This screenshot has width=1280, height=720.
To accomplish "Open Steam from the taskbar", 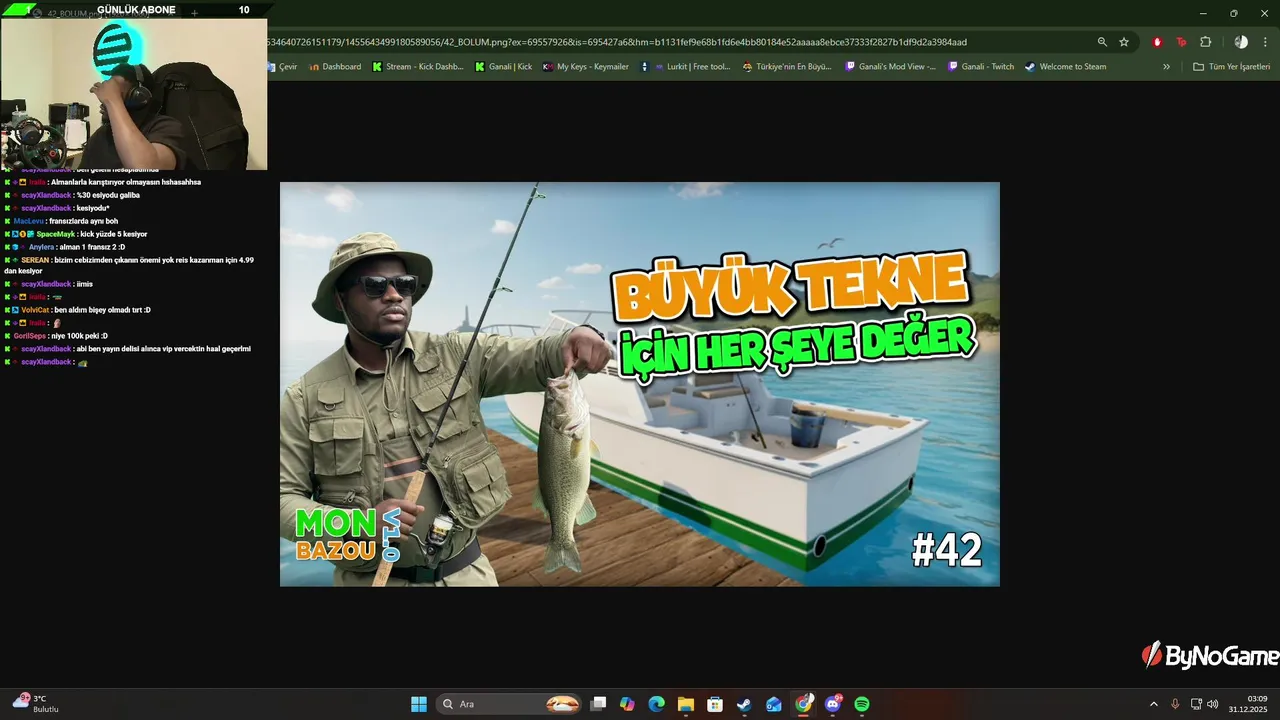I will 744,704.
